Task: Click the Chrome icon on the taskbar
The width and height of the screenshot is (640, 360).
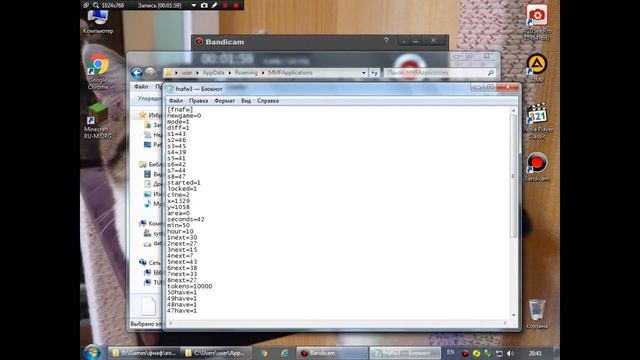Action: 264,353
